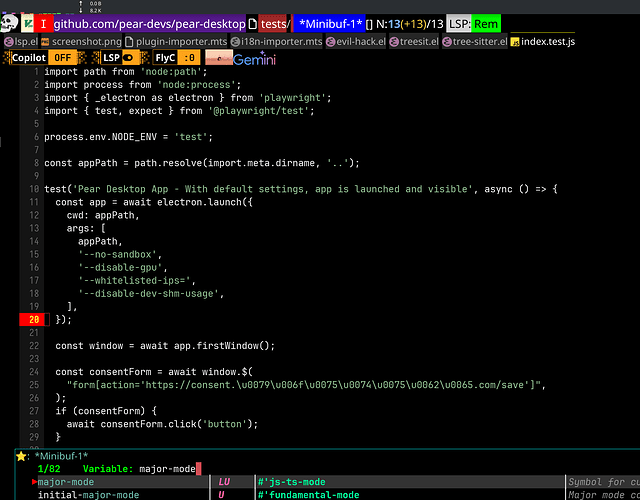640x500 pixels.
Task: Click the Gemini icon in the toolbar
Action: point(254,58)
